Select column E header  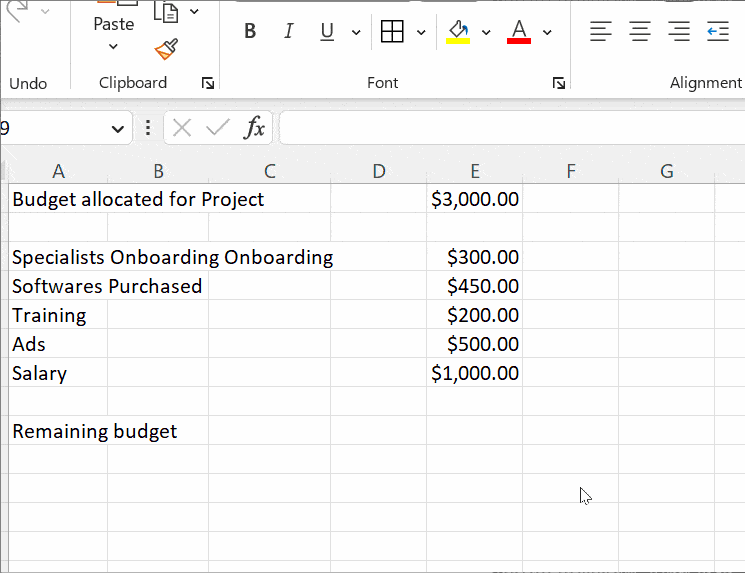pos(475,171)
